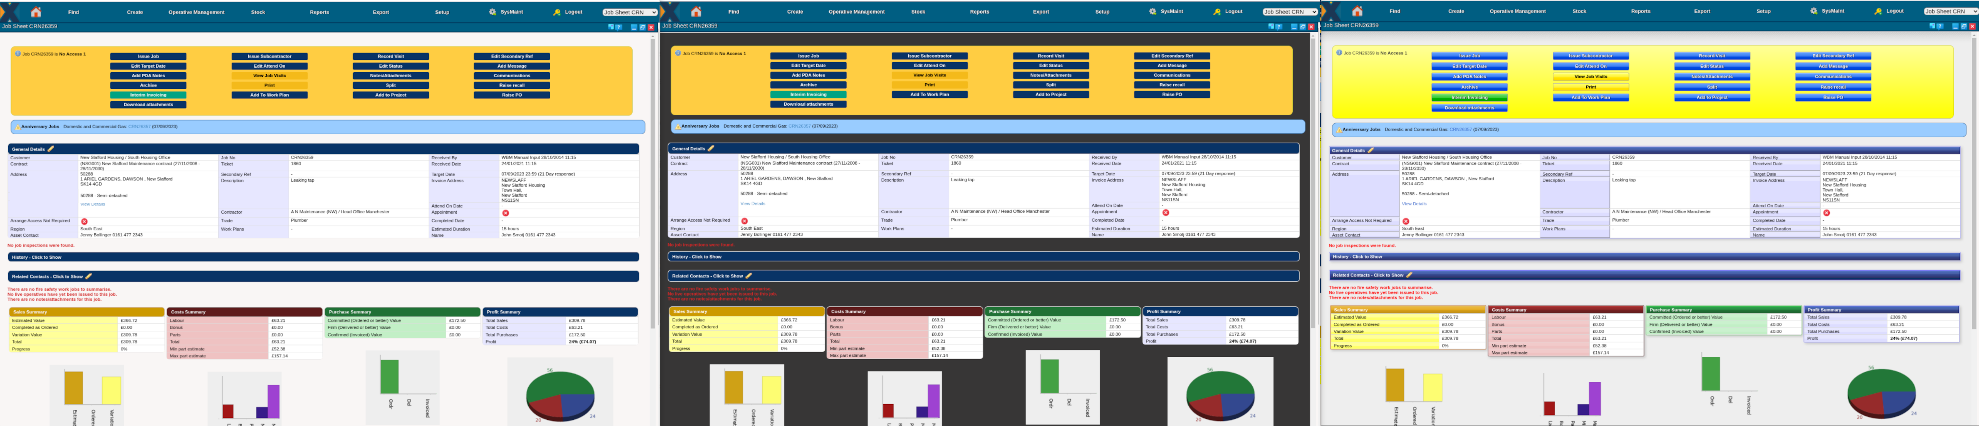Click Home icon in dark-themed window

click(x=696, y=11)
